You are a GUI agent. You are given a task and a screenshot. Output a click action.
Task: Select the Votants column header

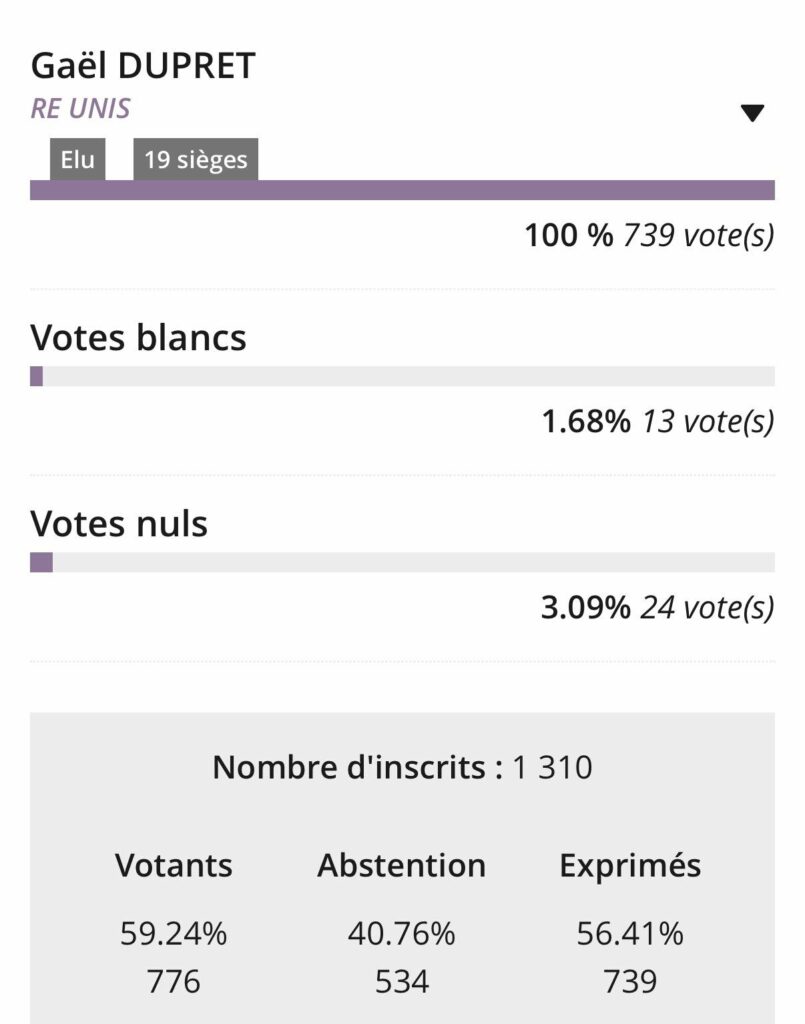pyautogui.click(x=174, y=865)
